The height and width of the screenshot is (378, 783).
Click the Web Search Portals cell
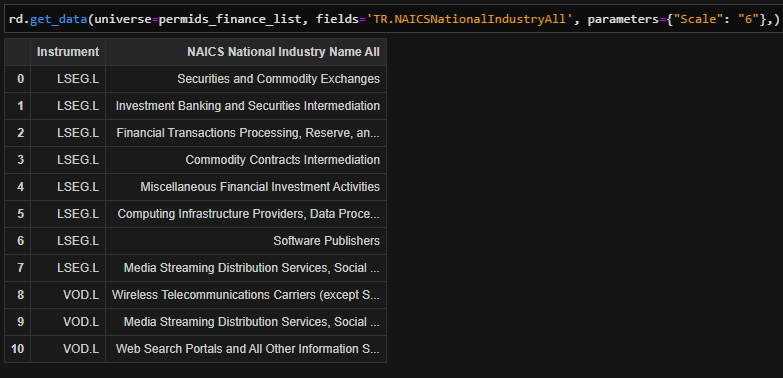(246, 349)
